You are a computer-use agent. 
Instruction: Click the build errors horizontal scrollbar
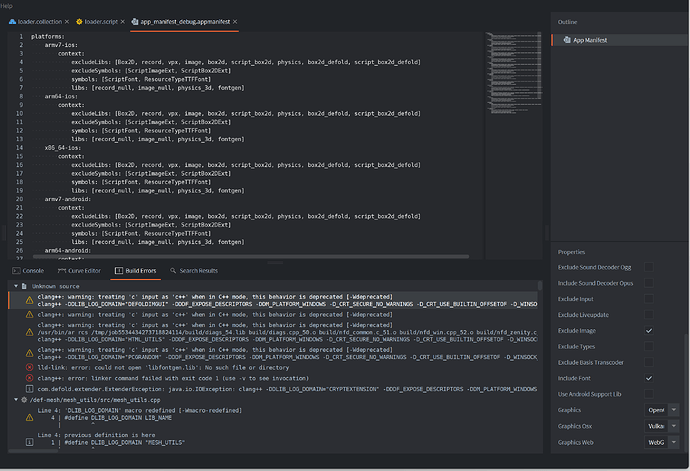33,450
